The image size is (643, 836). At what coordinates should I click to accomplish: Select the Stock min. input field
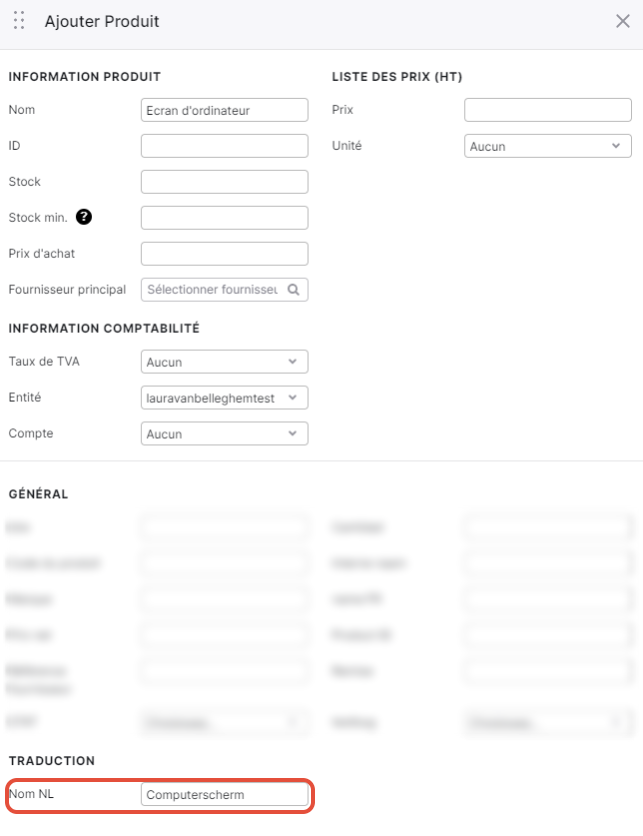click(x=224, y=218)
